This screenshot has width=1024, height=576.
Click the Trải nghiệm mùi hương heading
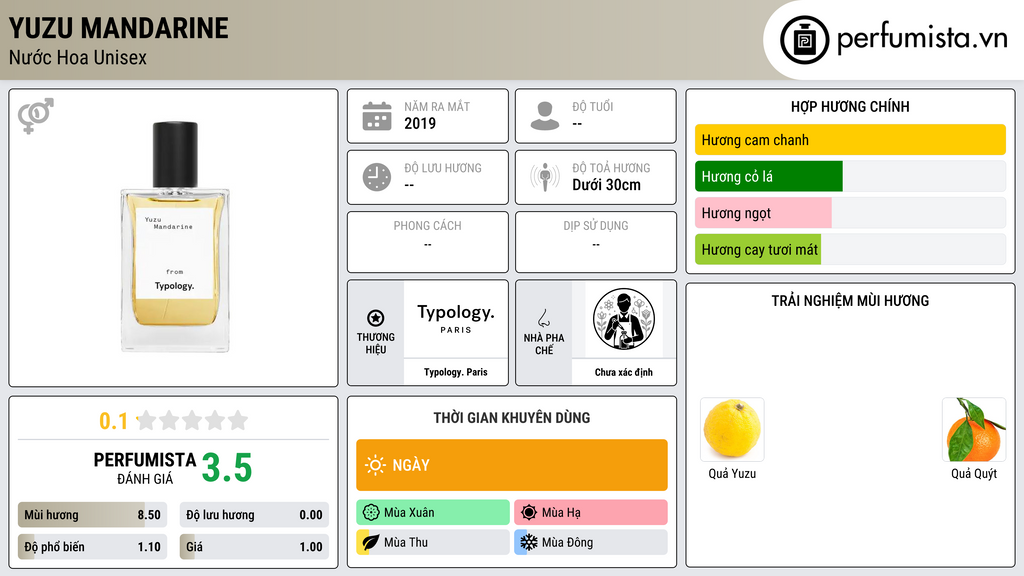(x=850, y=300)
